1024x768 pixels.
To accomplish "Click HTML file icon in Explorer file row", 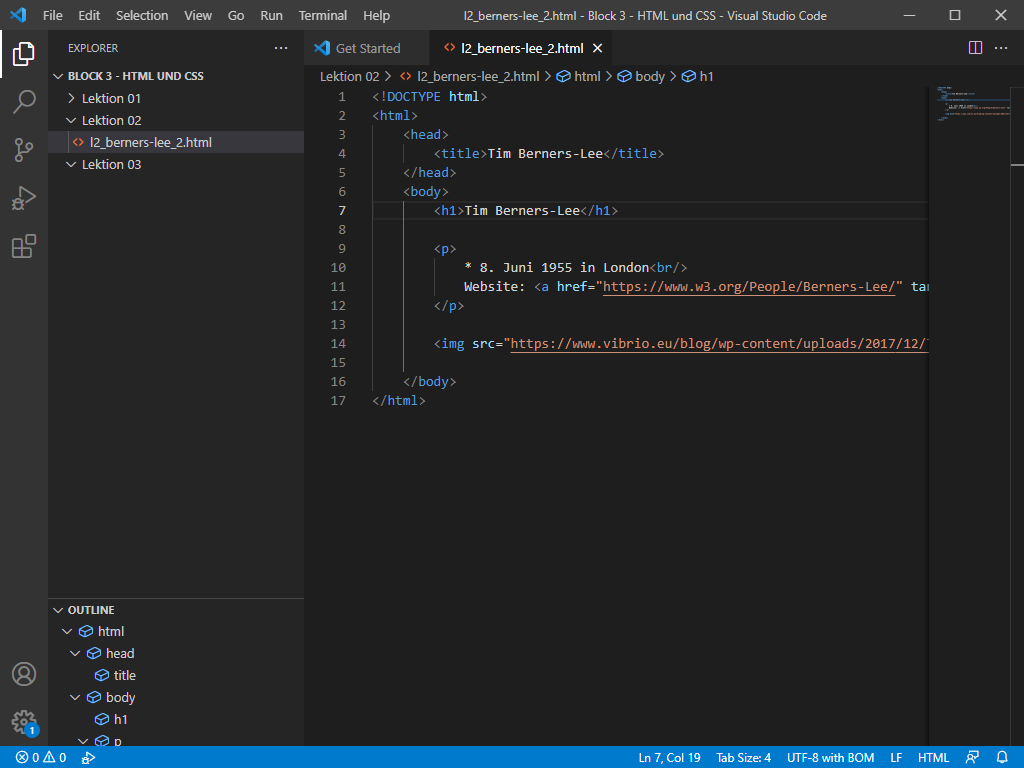I will pos(78,142).
